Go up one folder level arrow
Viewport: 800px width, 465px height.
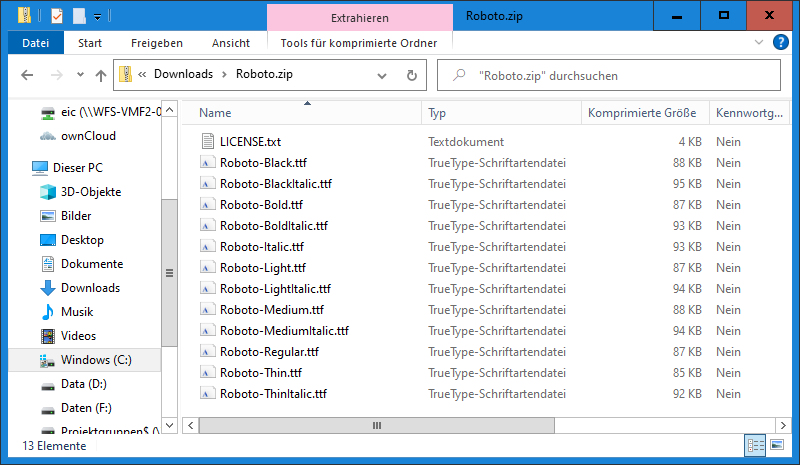click(x=101, y=76)
